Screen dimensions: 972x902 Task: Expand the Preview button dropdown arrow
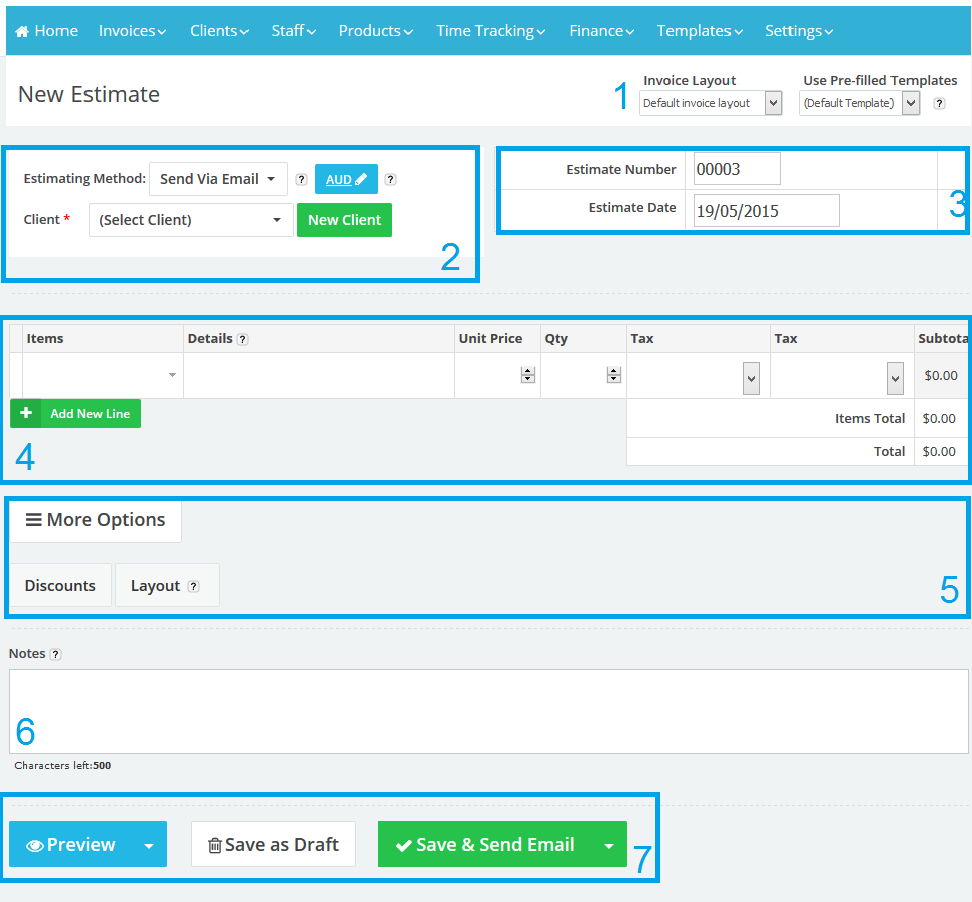(148, 845)
